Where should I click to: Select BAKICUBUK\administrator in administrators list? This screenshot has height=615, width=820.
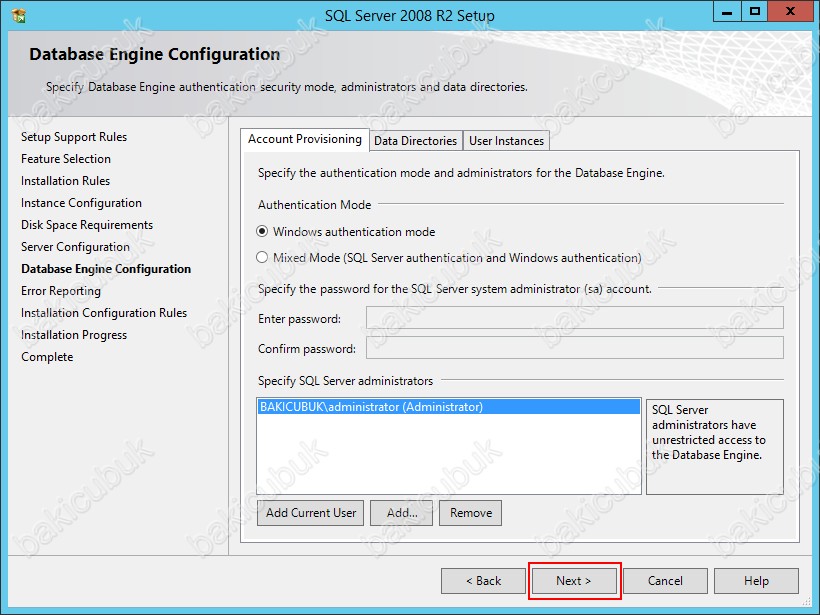pos(449,407)
